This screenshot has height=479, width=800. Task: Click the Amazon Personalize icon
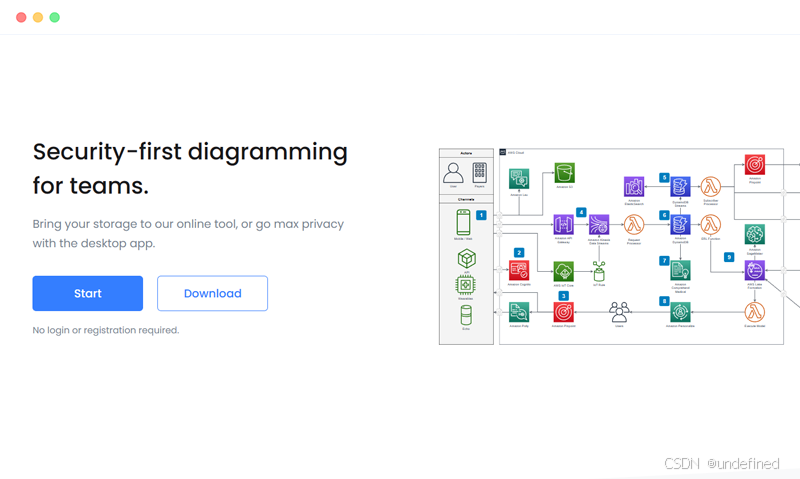click(680, 312)
